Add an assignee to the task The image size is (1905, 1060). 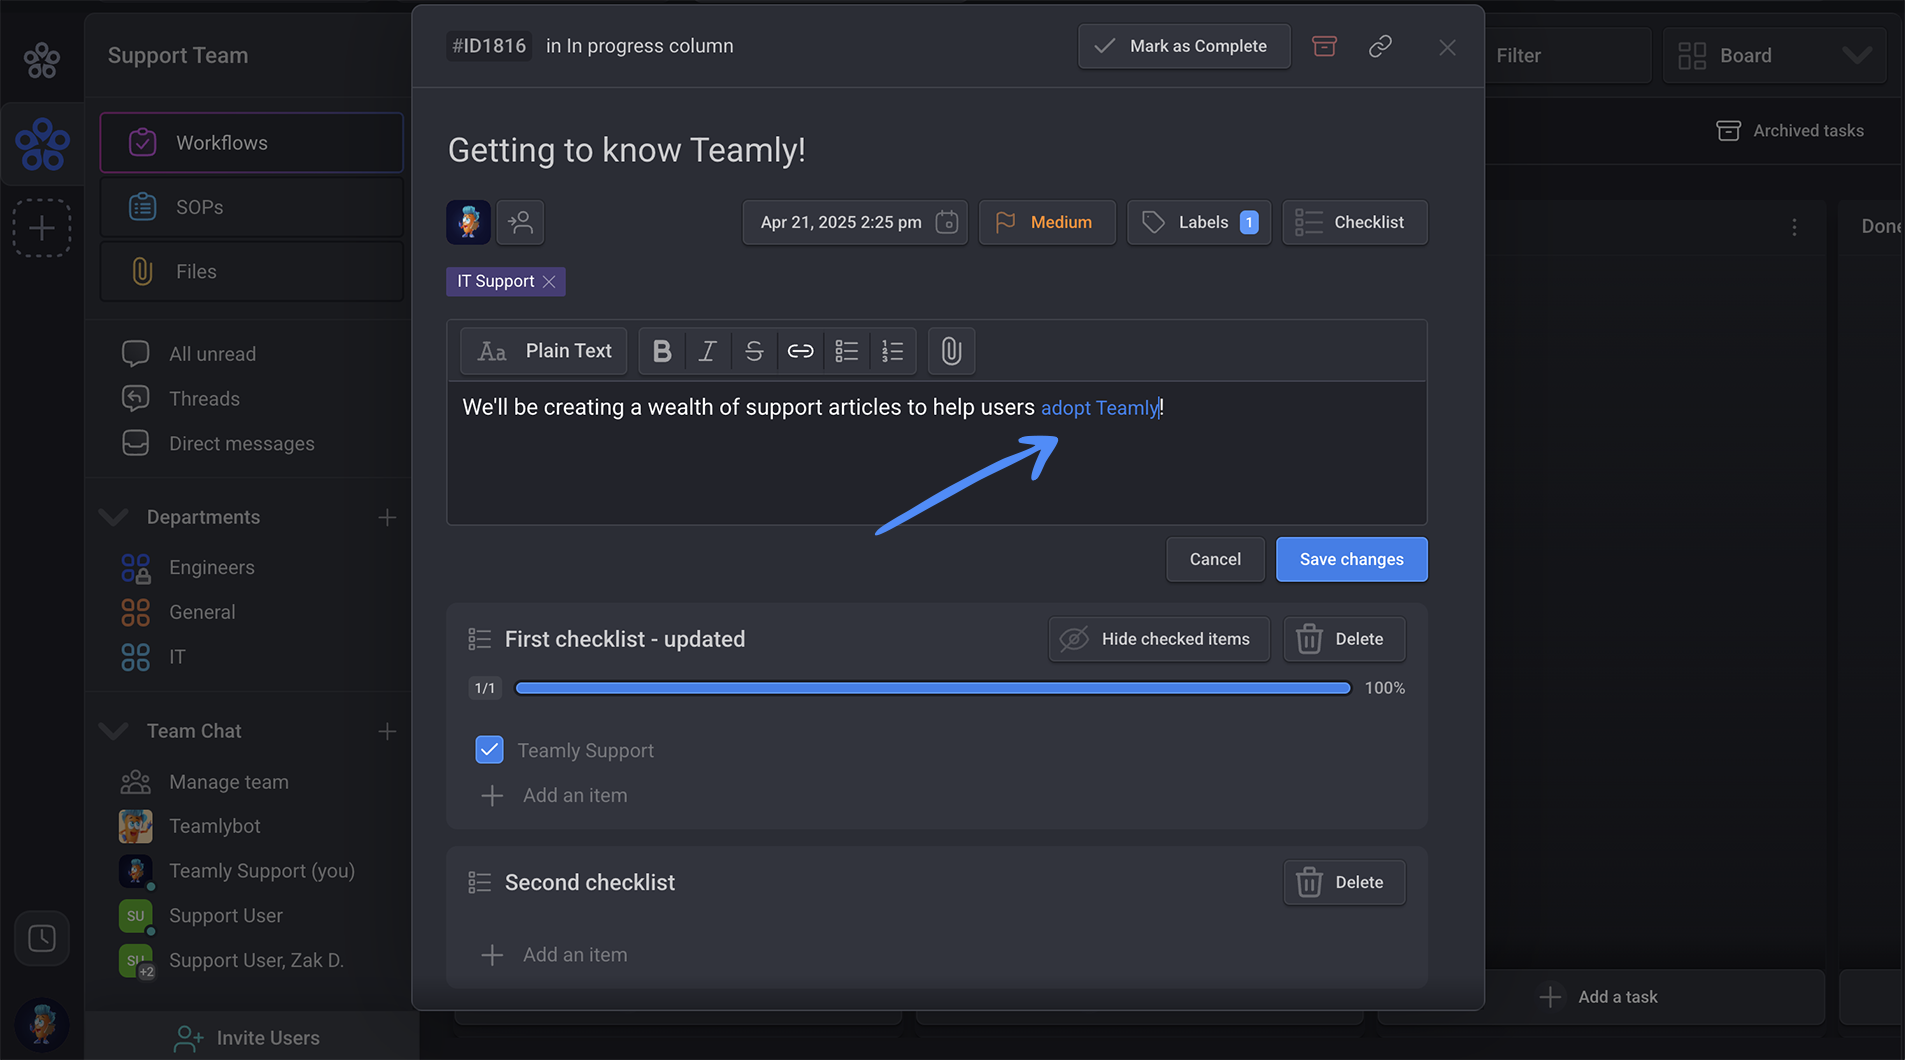[x=520, y=222]
